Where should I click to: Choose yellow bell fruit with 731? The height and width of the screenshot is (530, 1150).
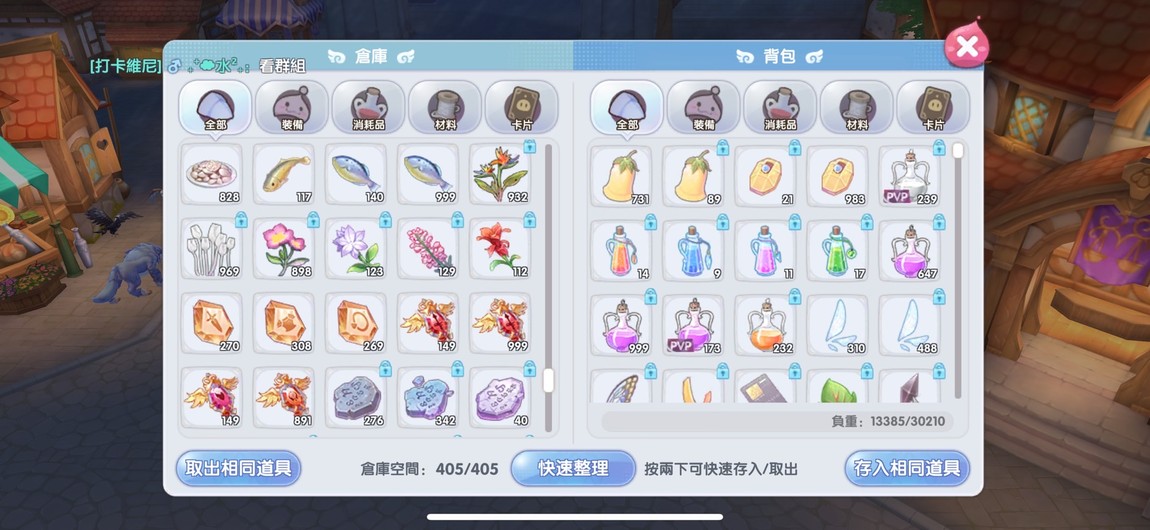tap(621, 176)
